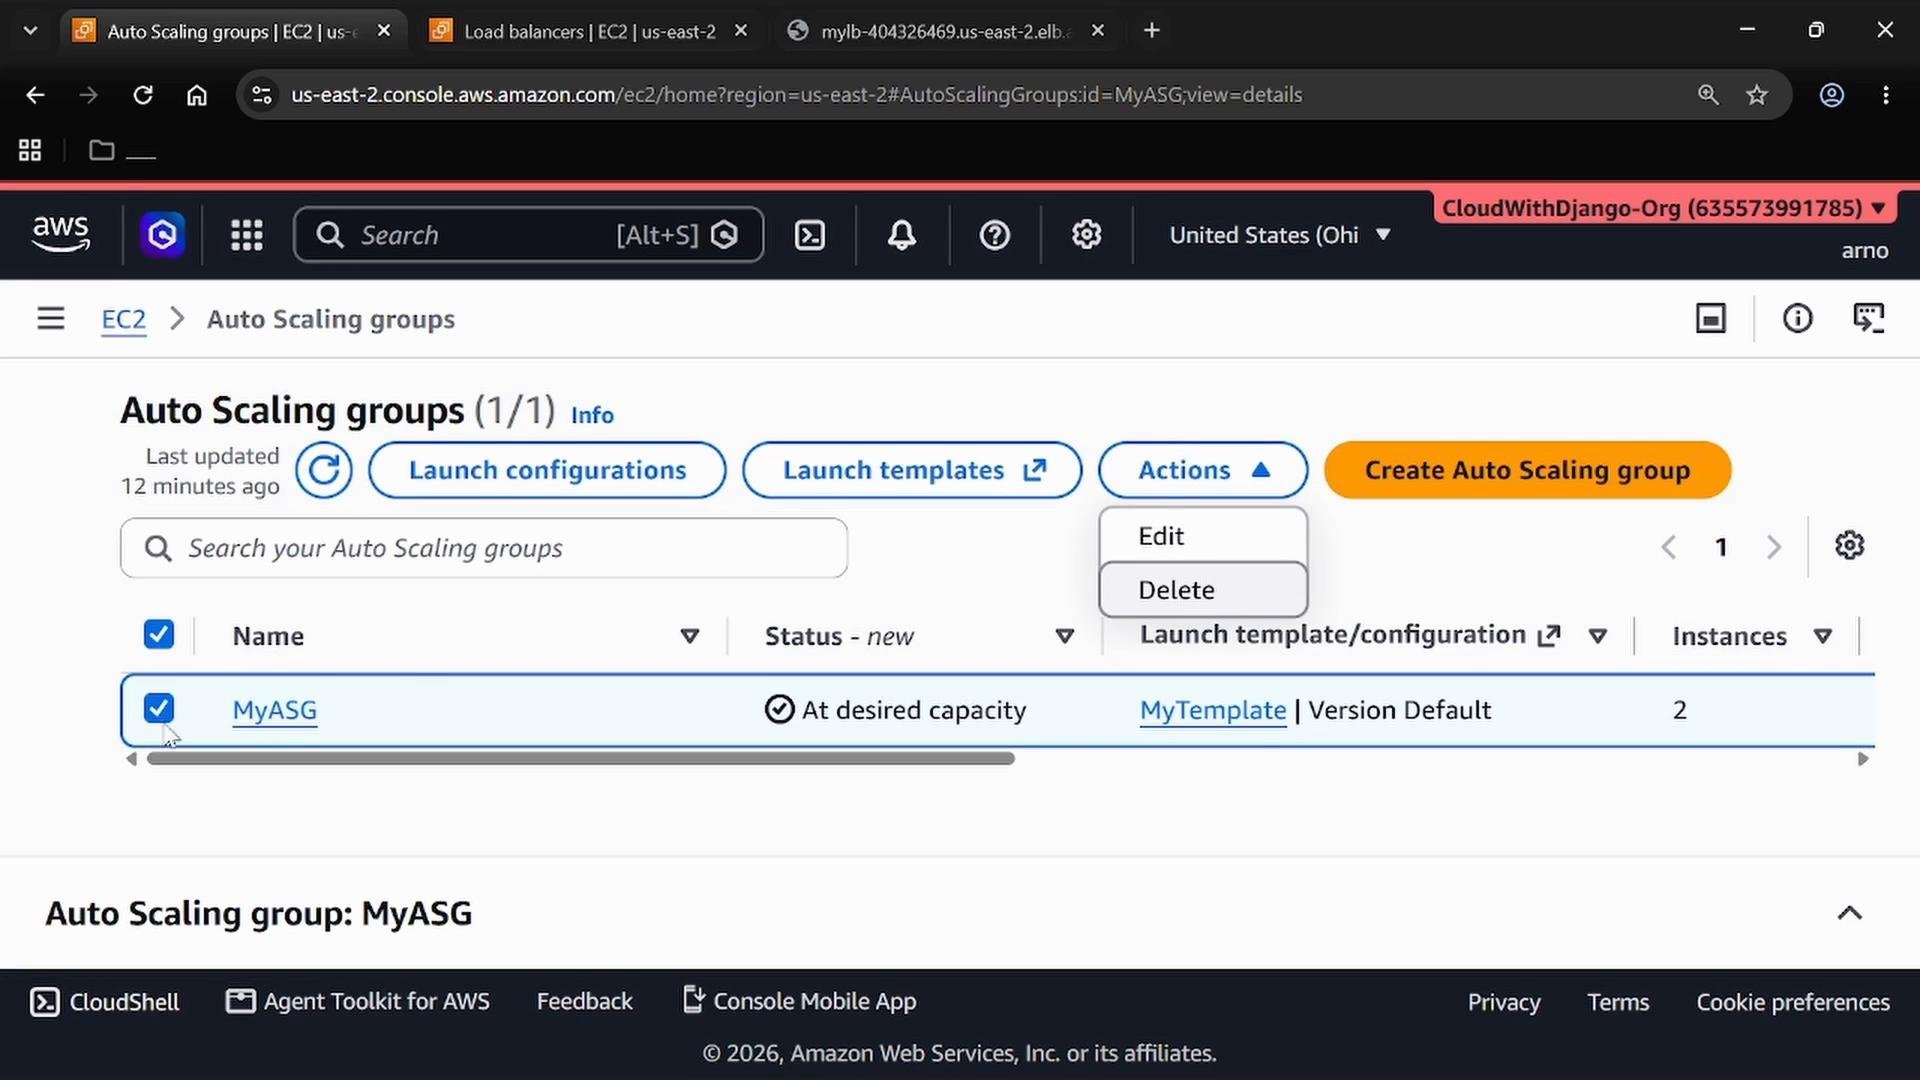
Task: Open Launch configurations
Action: (547, 470)
